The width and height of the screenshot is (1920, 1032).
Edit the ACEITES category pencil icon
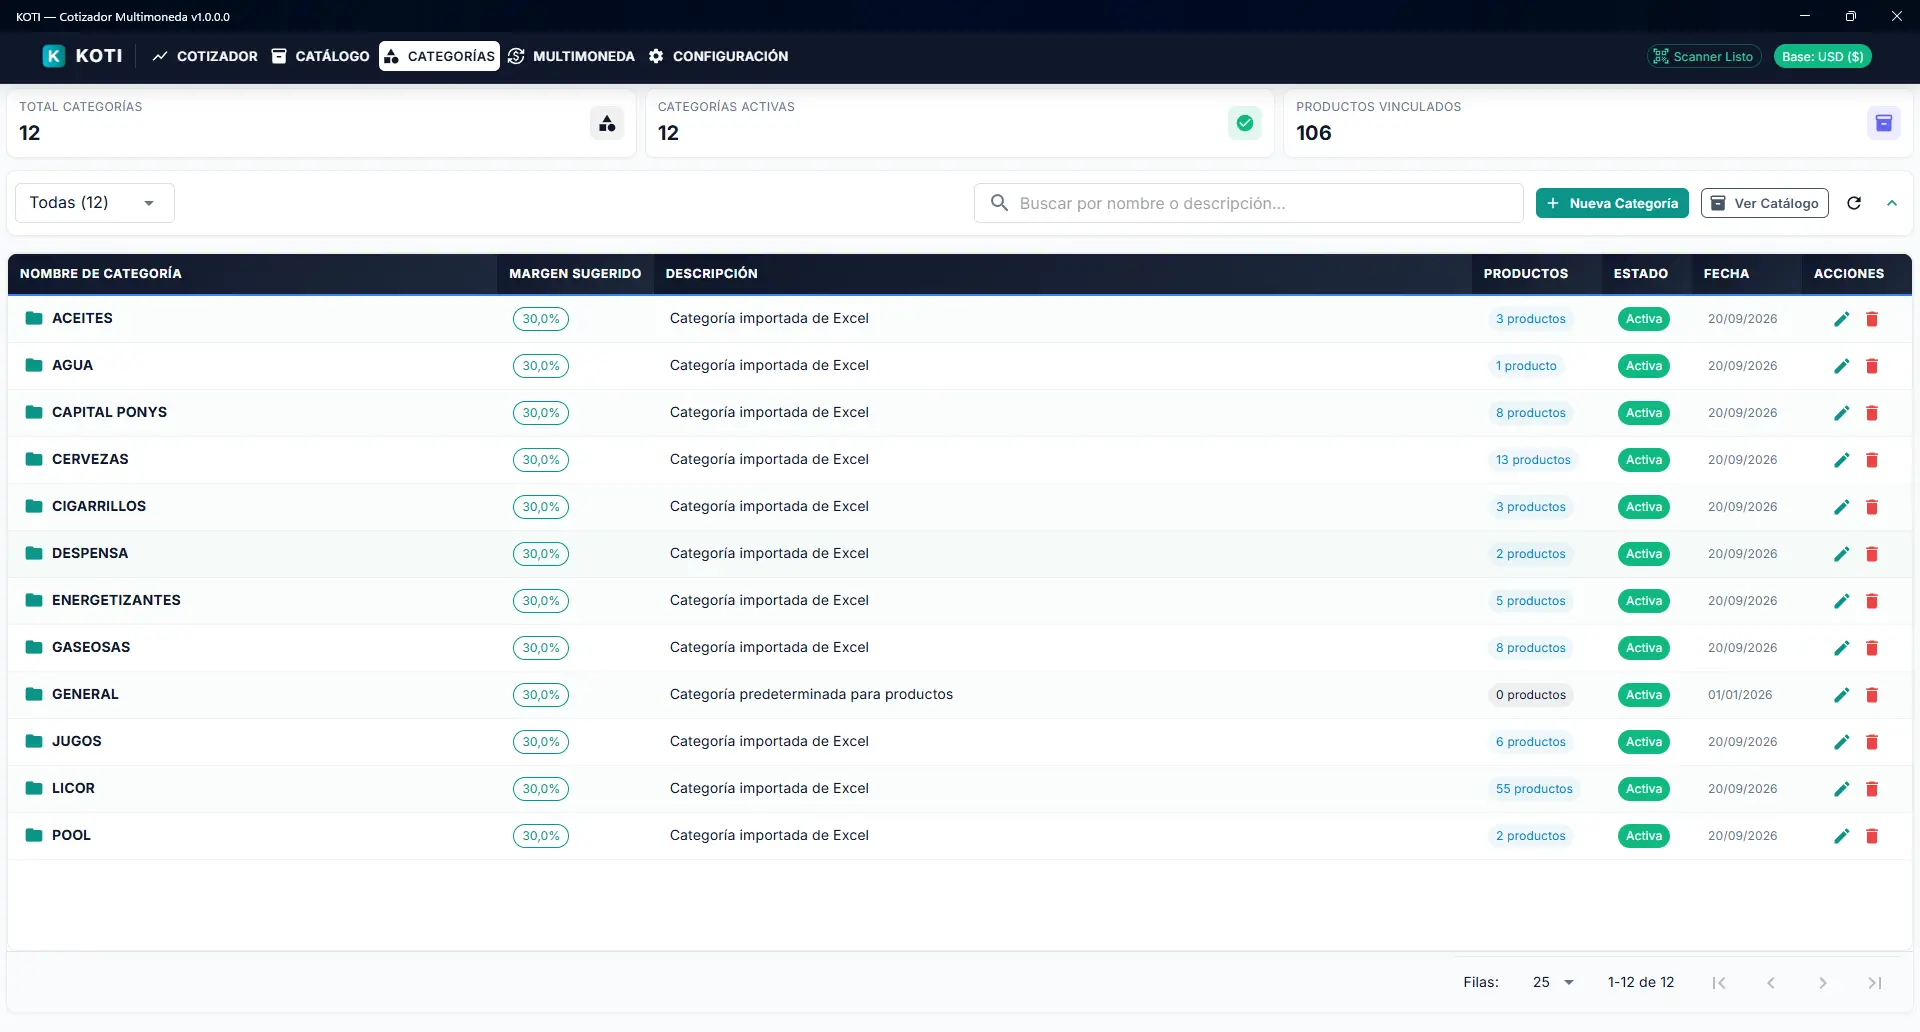point(1841,319)
